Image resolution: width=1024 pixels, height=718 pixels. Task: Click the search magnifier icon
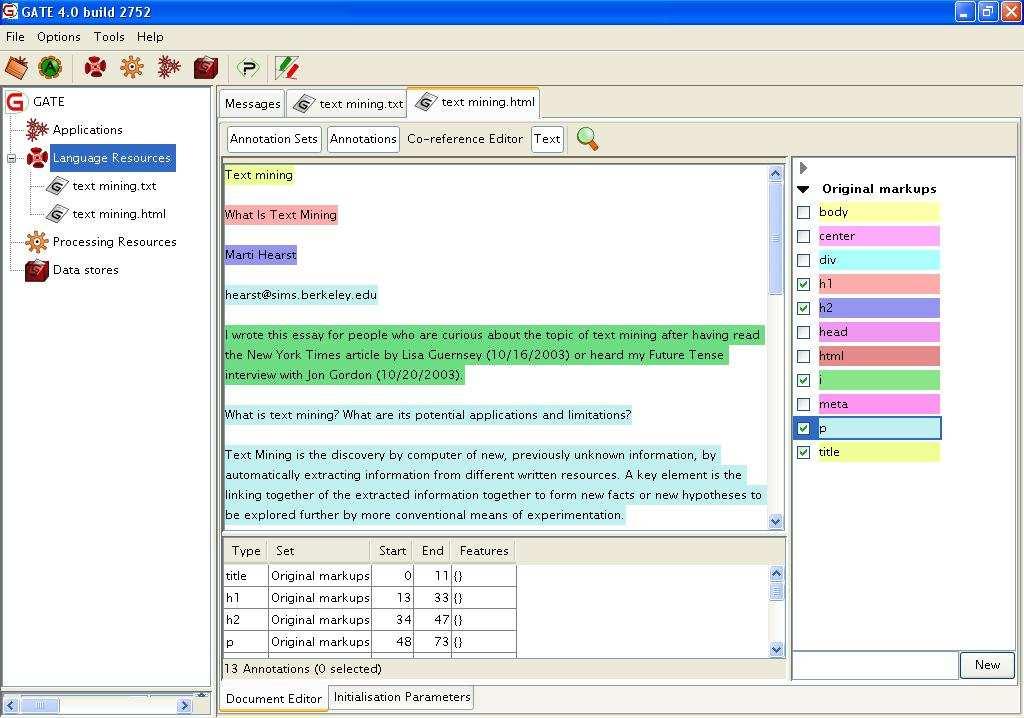click(587, 139)
